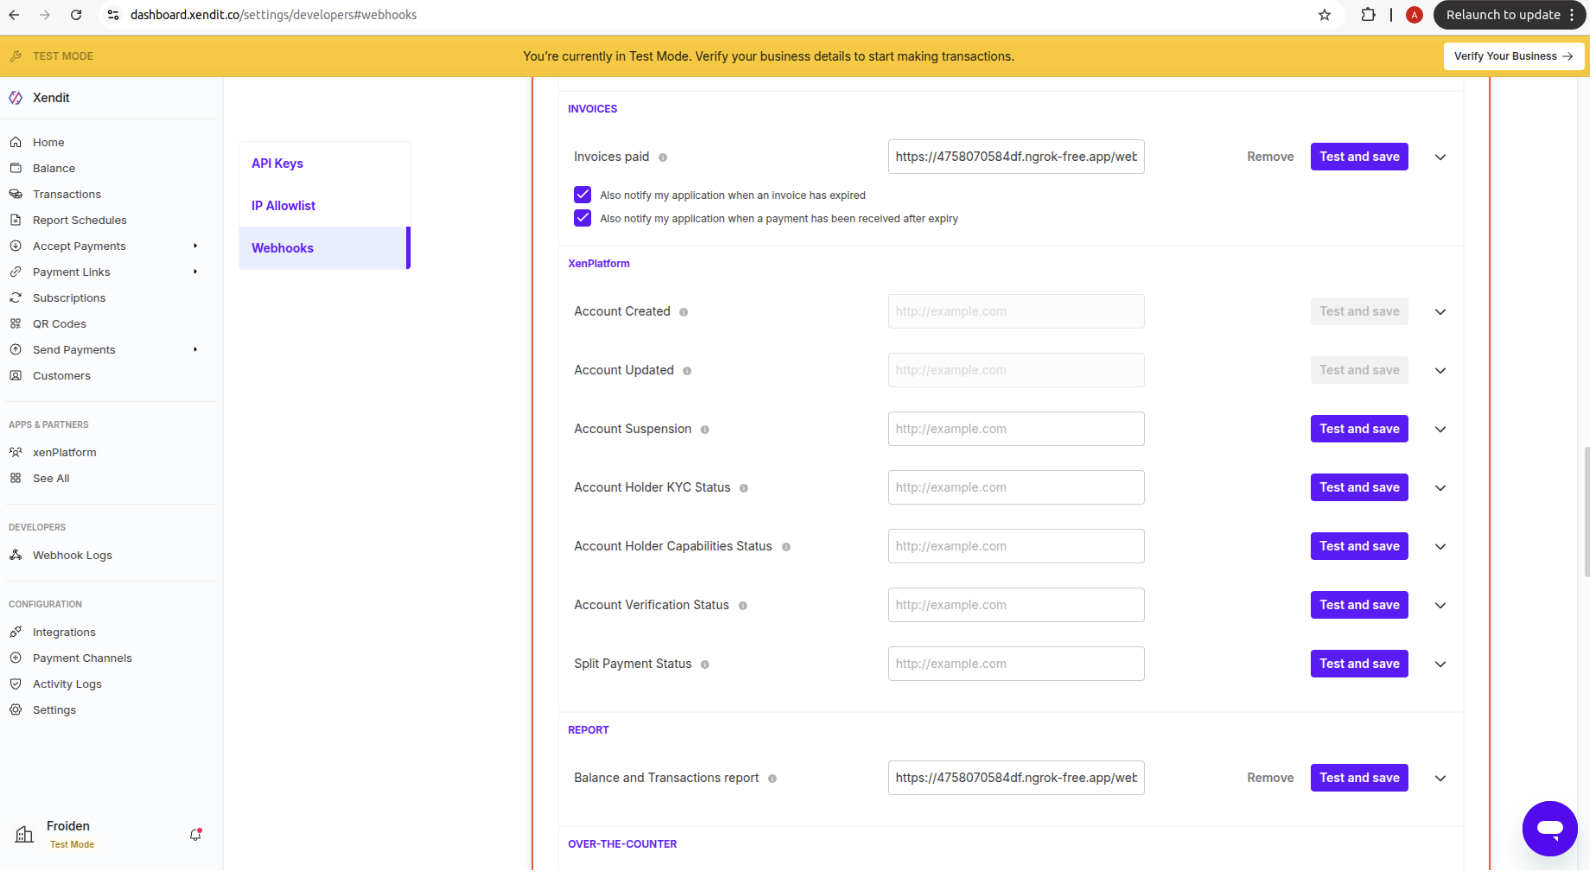Bookmark this page with star icon
Image resolution: width=1590 pixels, height=880 pixels.
(1324, 15)
